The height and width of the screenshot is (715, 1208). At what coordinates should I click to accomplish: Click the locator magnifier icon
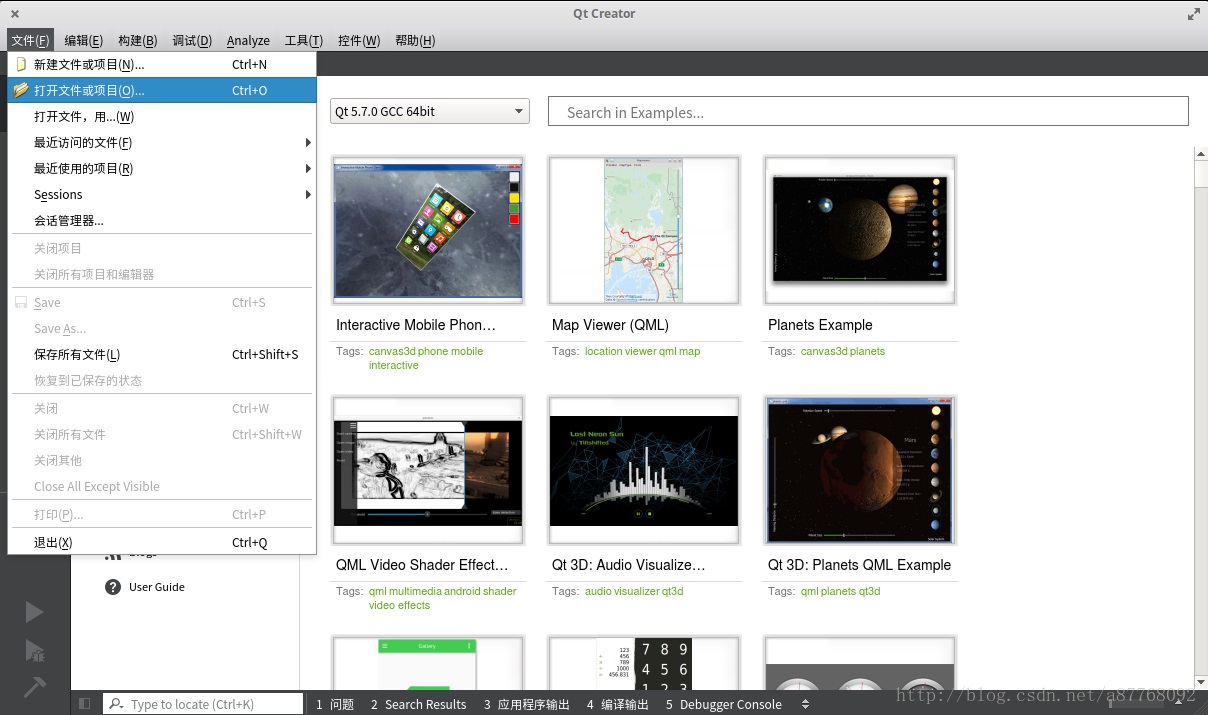[116, 704]
